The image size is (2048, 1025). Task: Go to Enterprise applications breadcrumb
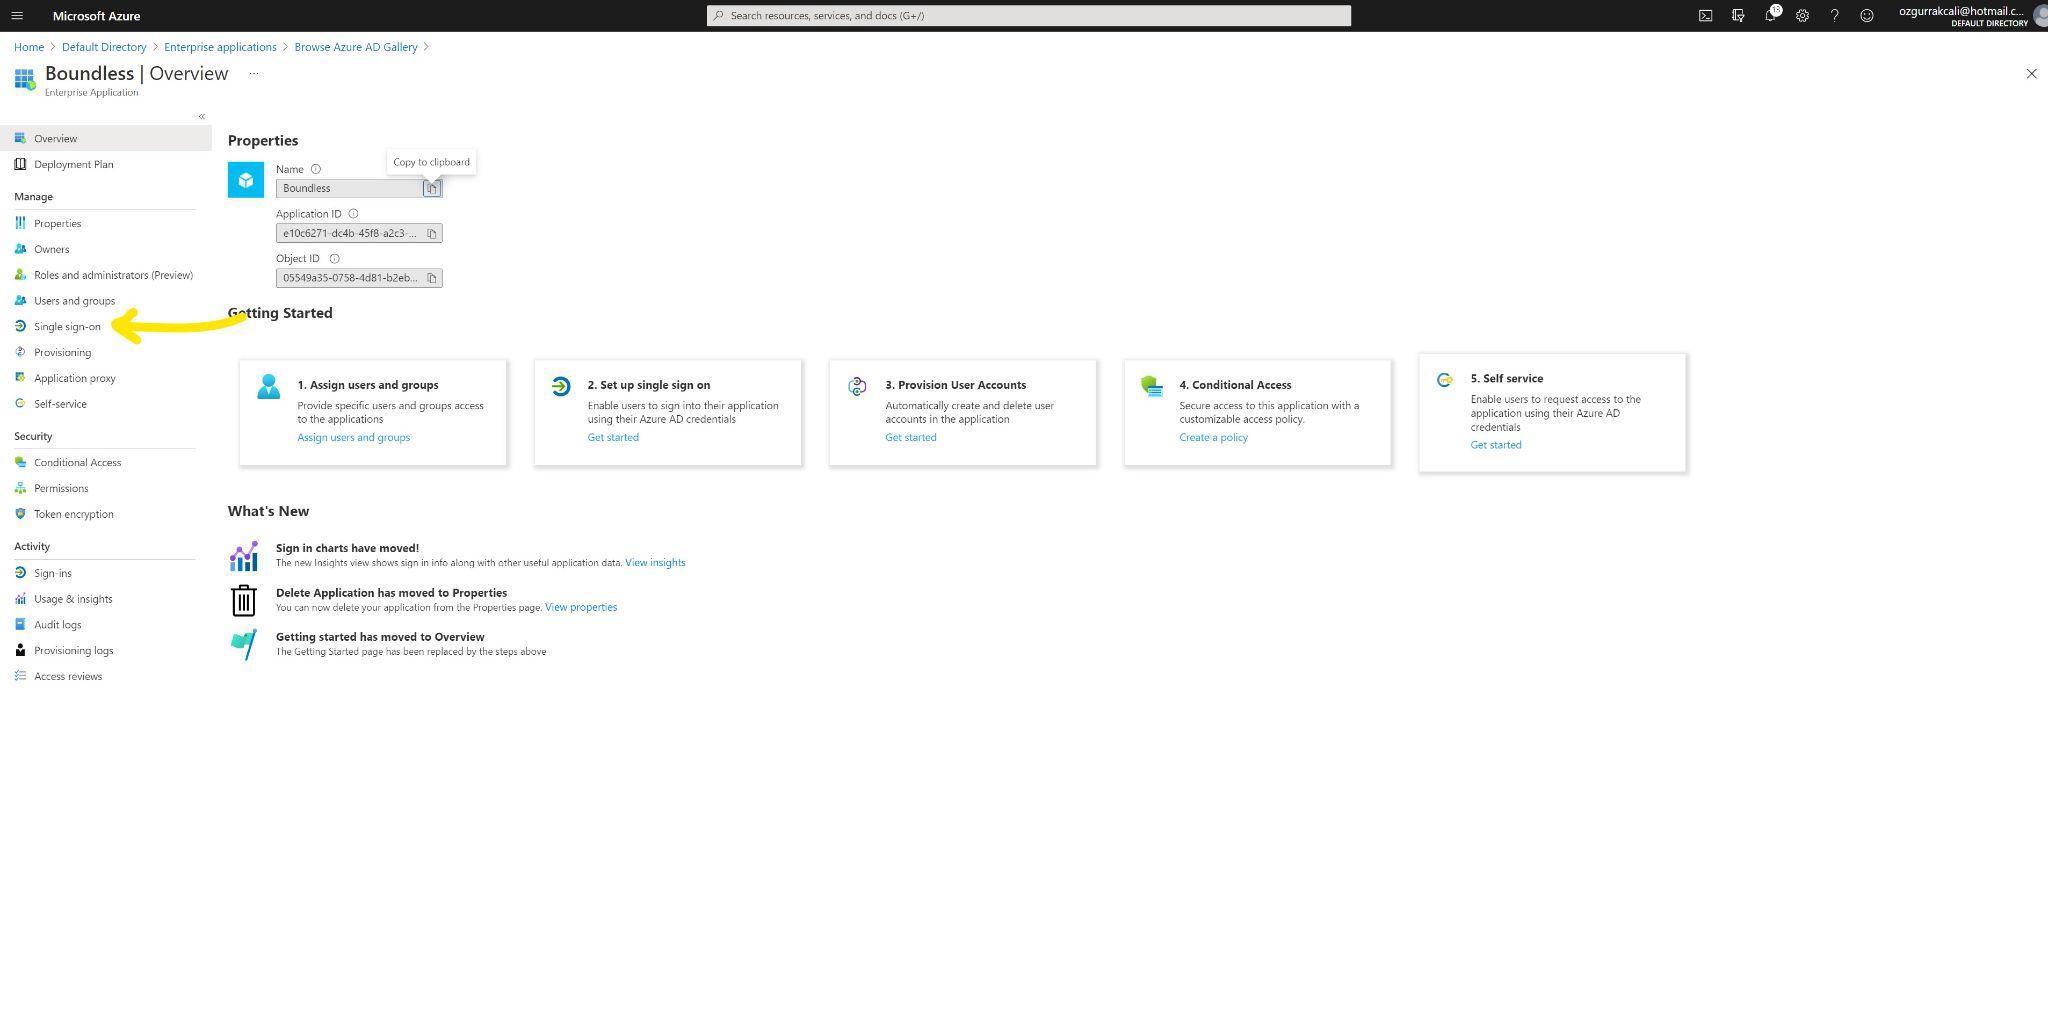point(220,47)
